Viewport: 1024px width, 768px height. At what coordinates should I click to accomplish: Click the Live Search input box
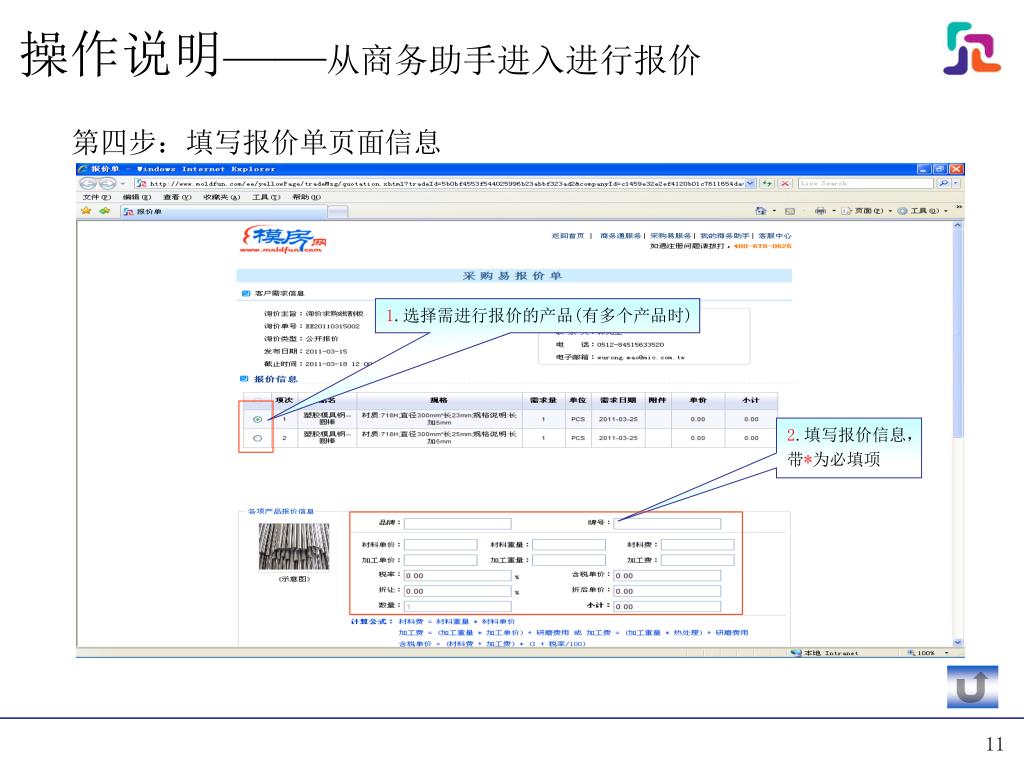865,184
